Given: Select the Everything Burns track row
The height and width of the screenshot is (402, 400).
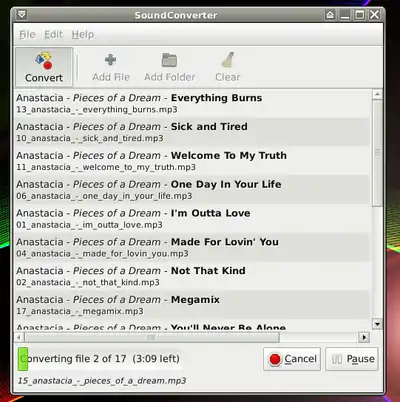Looking at the screenshot, I should 193,103.
